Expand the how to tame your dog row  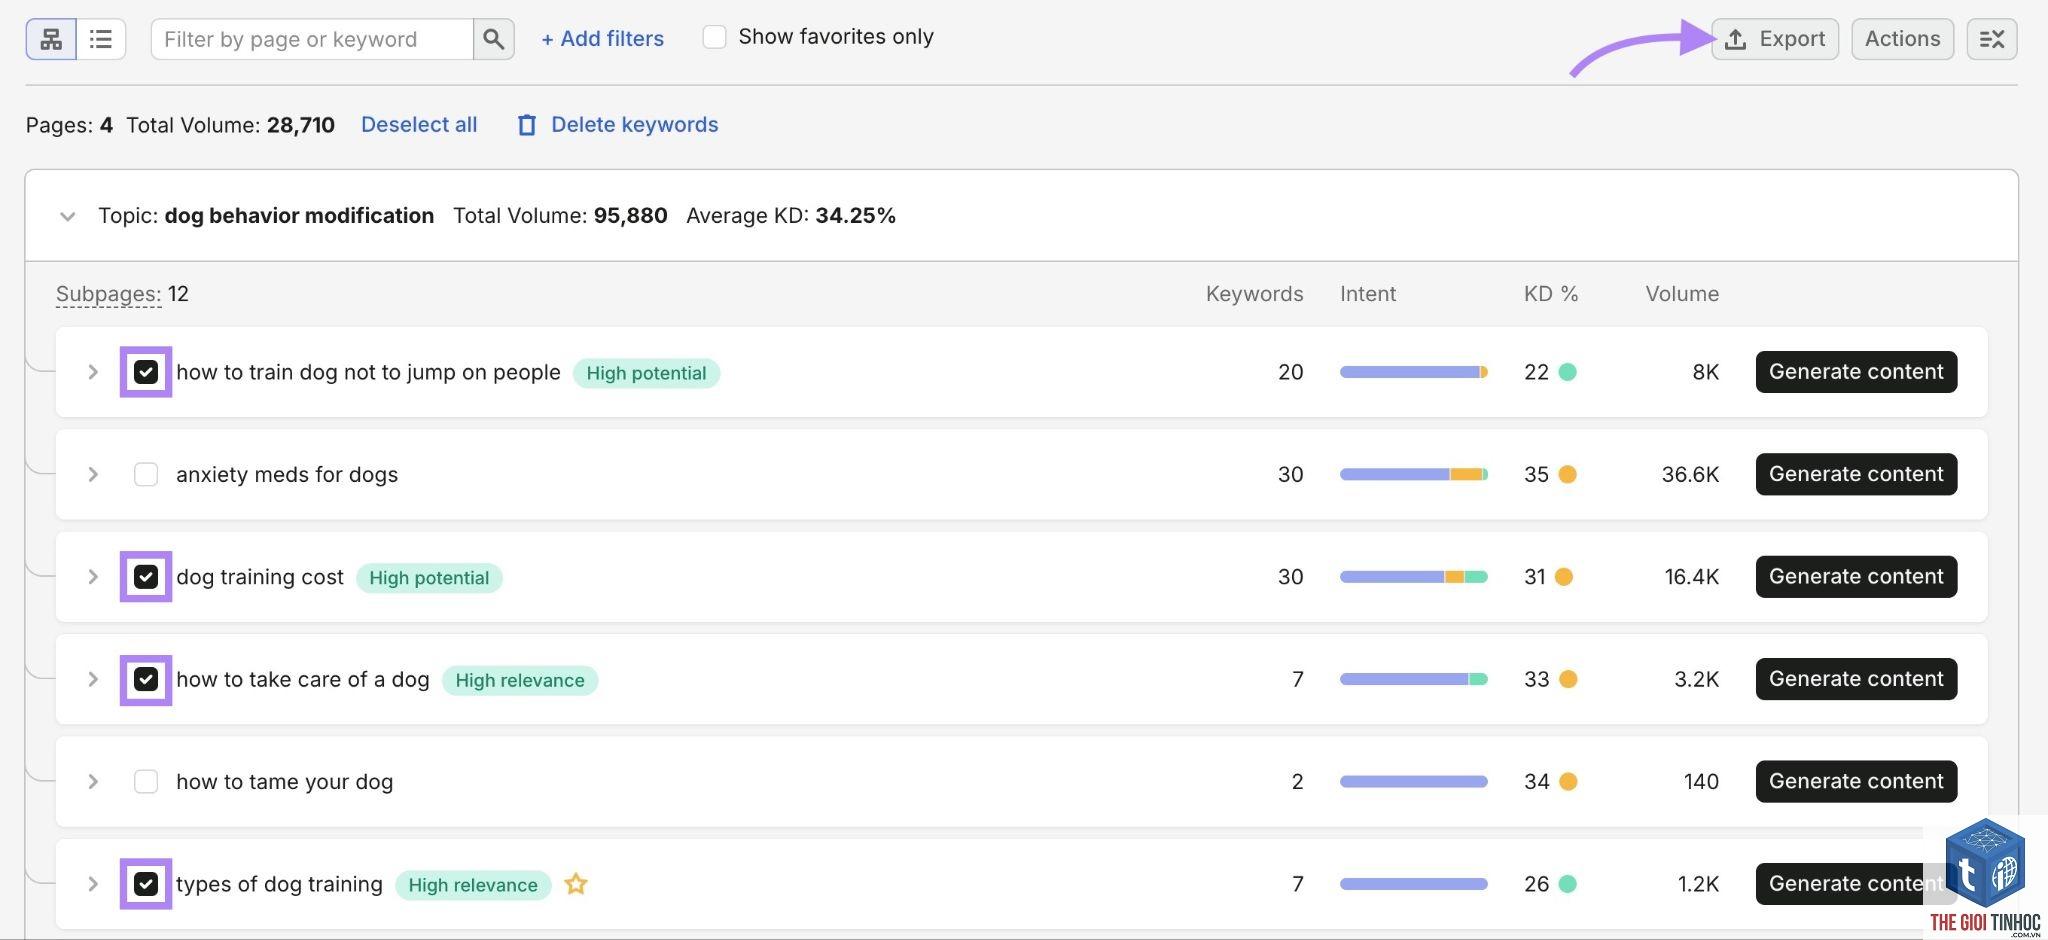(93, 782)
